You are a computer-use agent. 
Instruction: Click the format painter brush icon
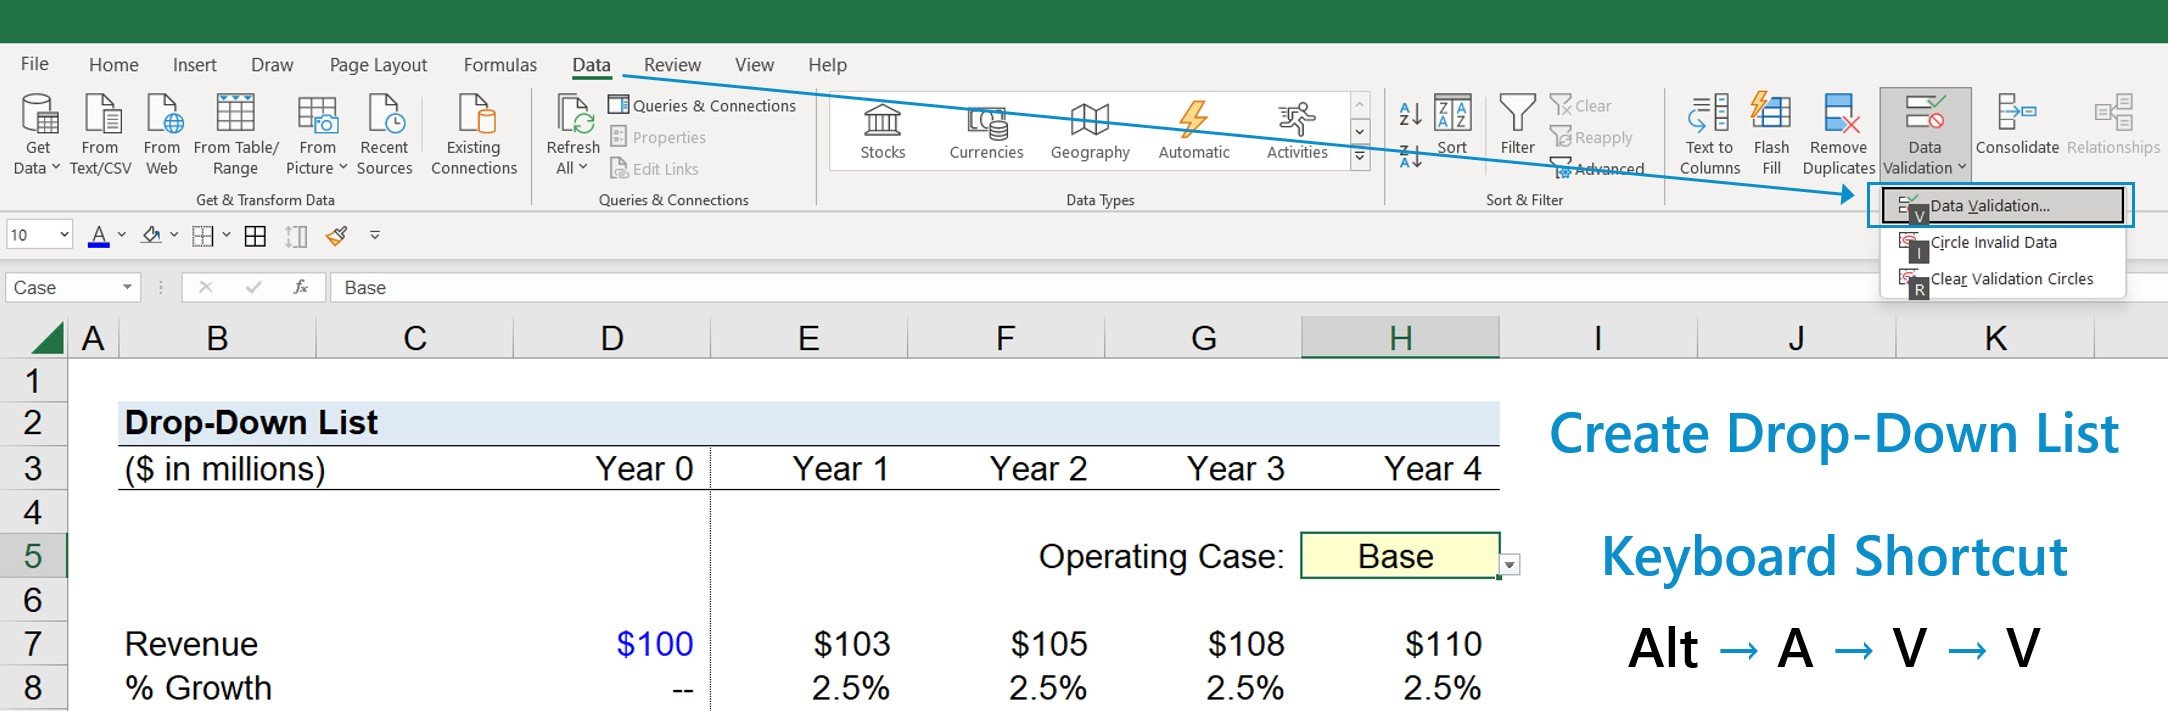[x=337, y=236]
